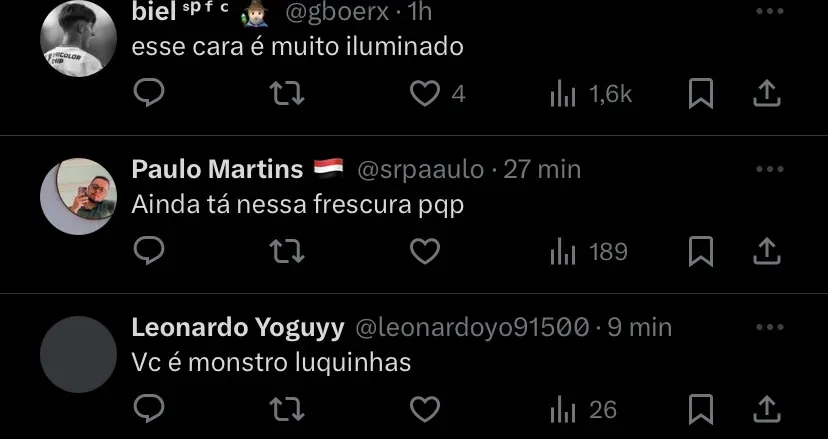Repost the tweet 'Ainda tá nessa frescura'

287,251
